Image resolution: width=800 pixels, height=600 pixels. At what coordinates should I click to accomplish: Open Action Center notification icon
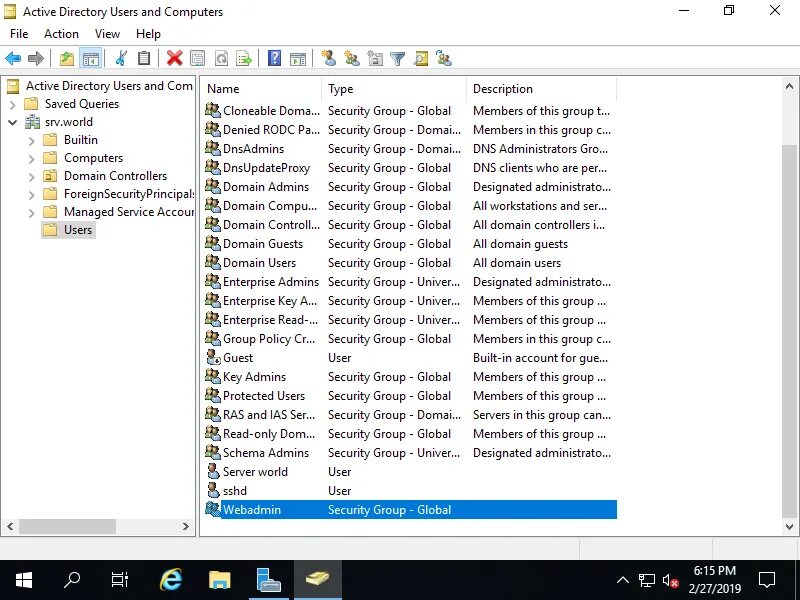[x=767, y=580]
